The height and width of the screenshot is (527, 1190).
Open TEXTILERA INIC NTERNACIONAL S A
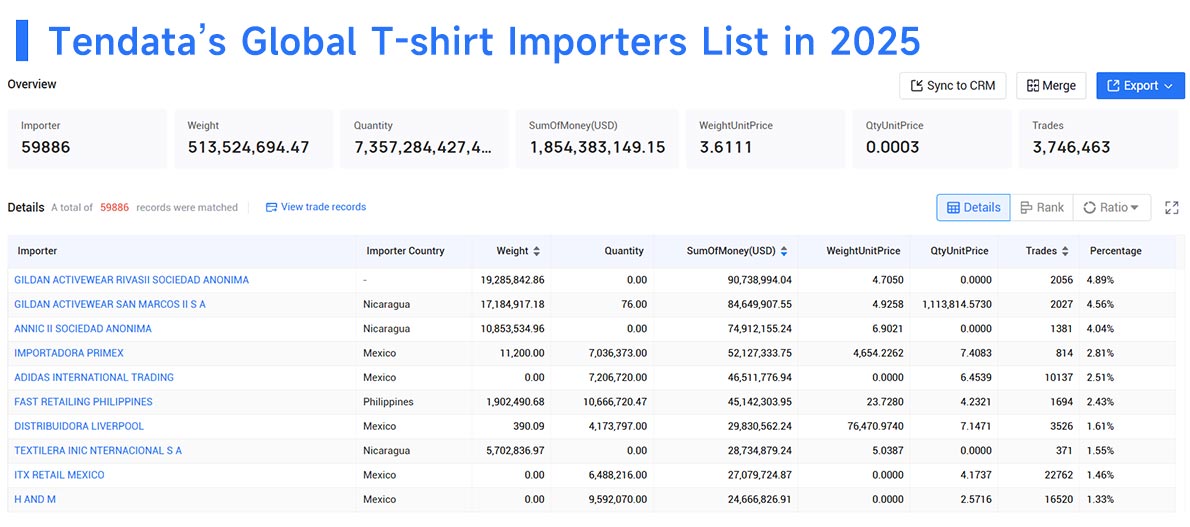(98, 450)
